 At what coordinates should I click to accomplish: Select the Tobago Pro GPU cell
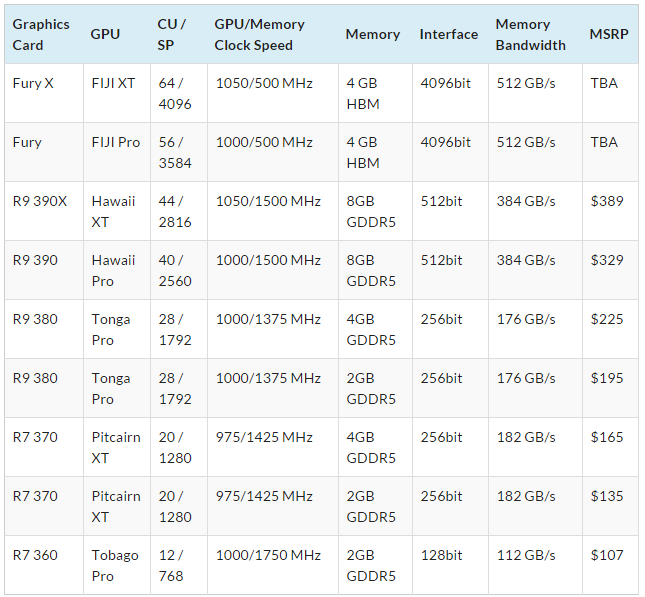[117, 565]
